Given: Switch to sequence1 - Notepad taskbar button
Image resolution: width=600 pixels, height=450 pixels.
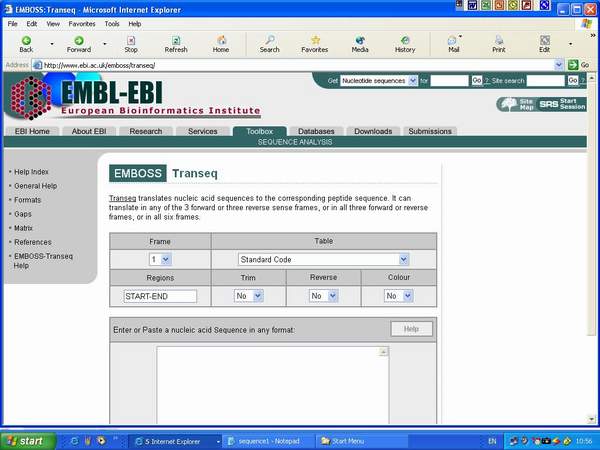Looking at the screenshot, I should coord(268,441).
